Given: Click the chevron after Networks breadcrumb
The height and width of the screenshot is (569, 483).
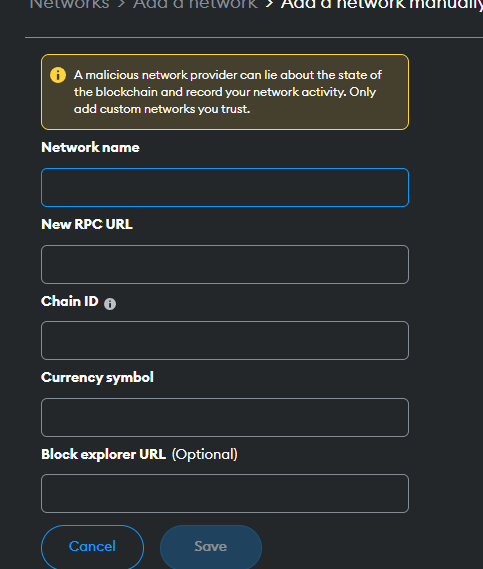Looking at the screenshot, I should [x=121, y=4].
